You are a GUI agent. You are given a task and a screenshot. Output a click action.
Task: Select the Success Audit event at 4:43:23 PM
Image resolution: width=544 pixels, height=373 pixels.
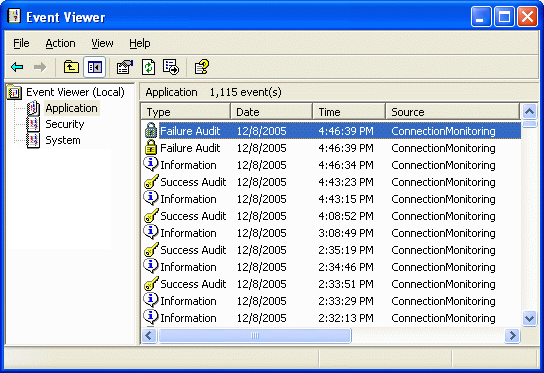[331, 182]
